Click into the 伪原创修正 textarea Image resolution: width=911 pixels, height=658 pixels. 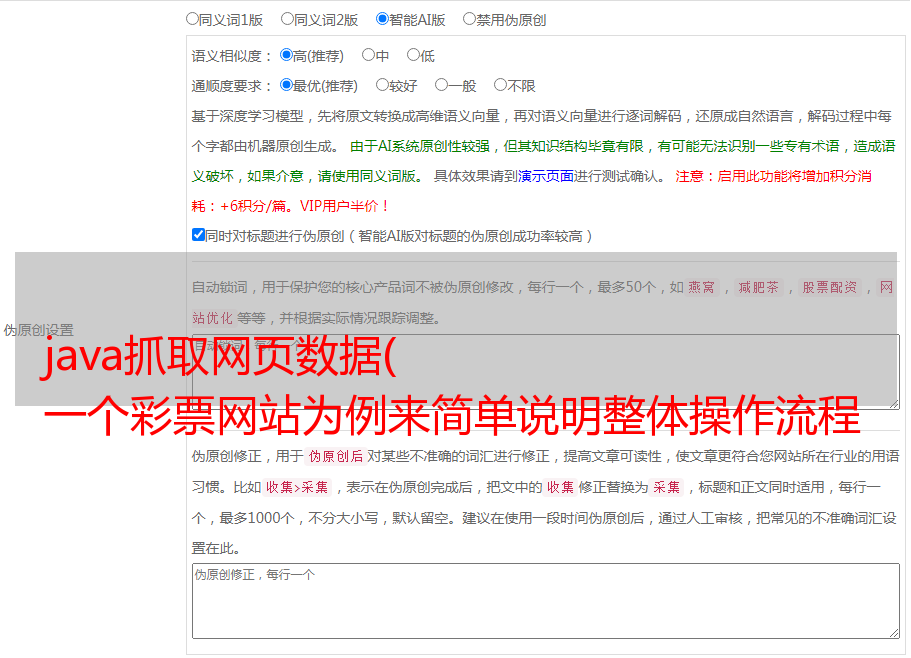[546, 601]
